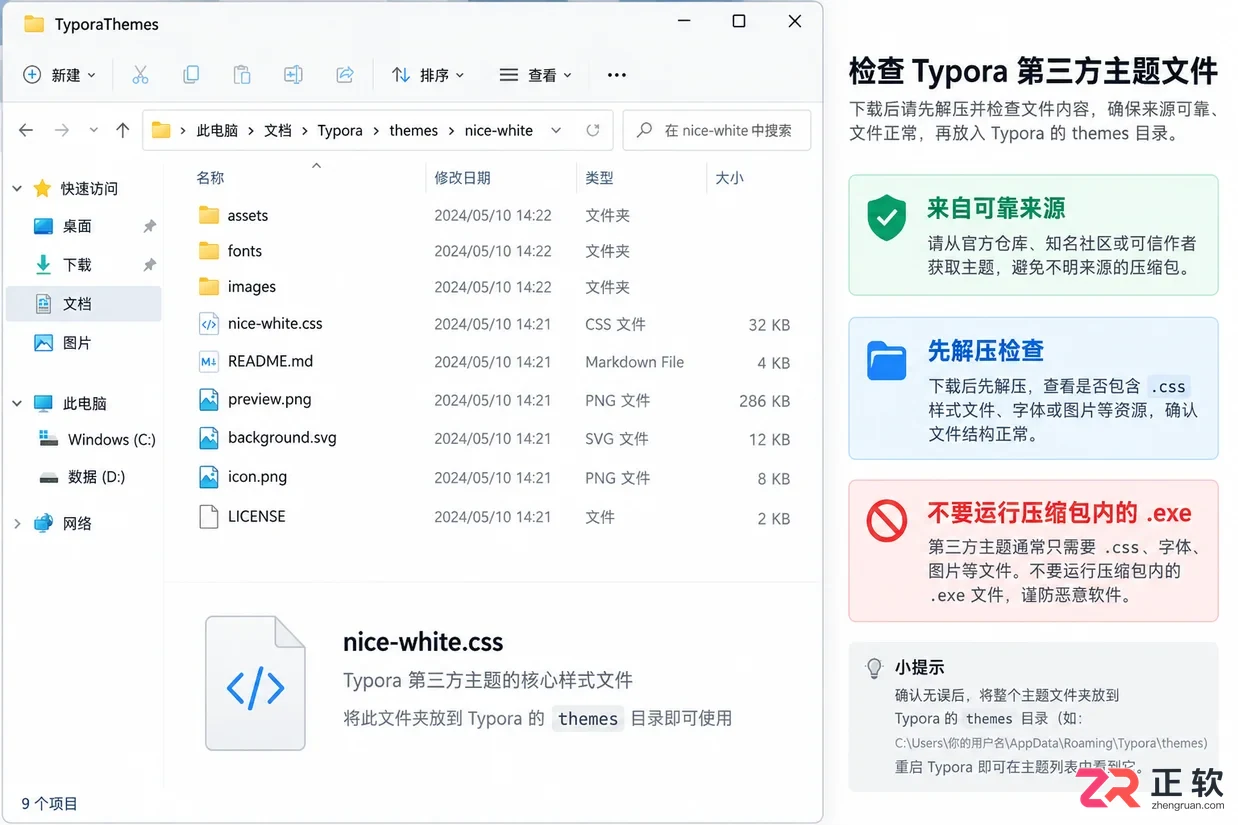Click the Copy icon in toolbar
Image resolution: width=1238 pixels, height=825 pixels.
[x=190, y=75]
